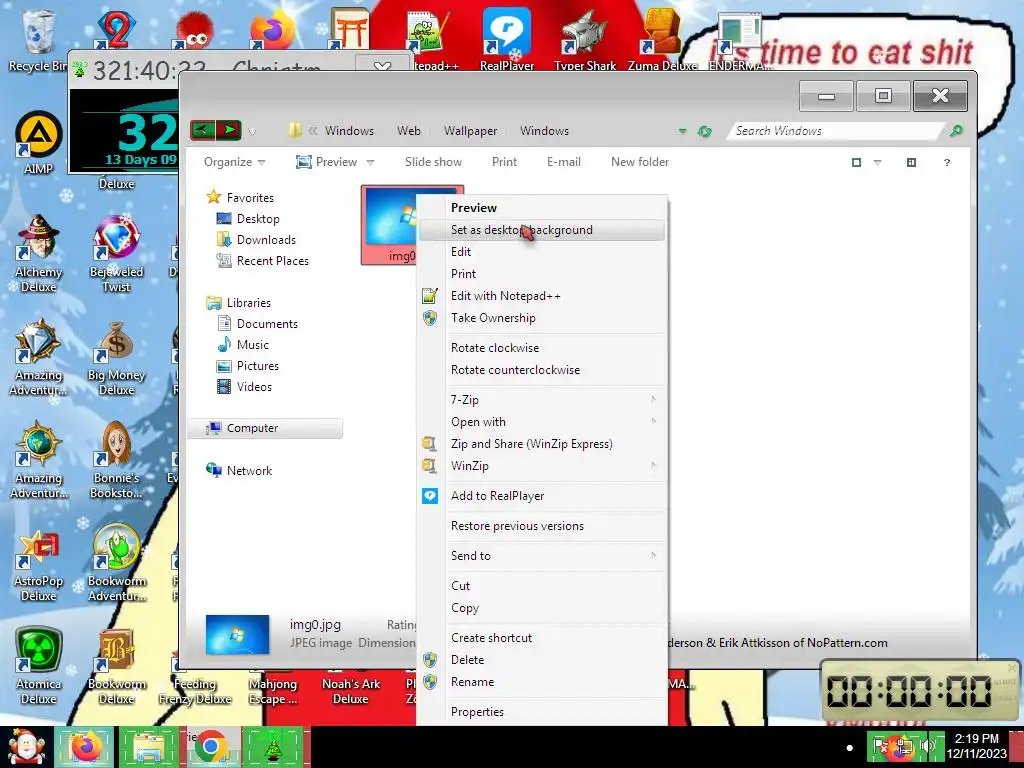Click the New folder toolbar button
Screen dimensions: 1024x768
click(x=640, y=162)
